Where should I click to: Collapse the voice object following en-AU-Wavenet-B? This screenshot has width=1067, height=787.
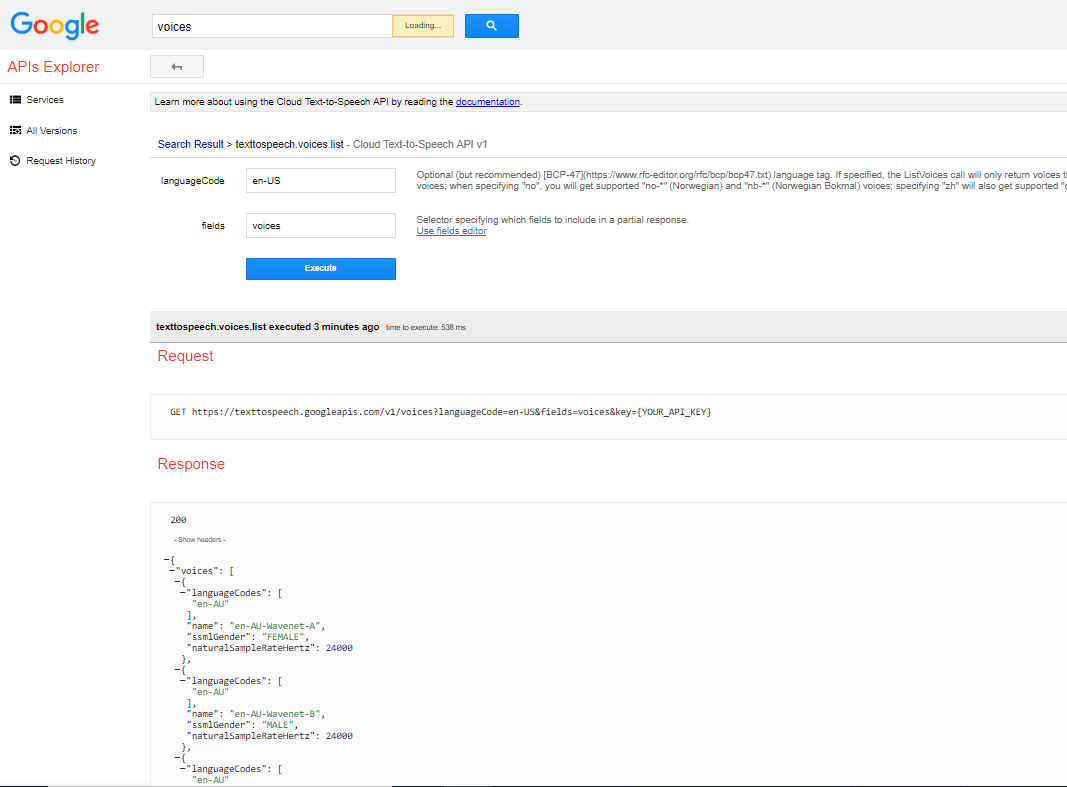click(178, 757)
